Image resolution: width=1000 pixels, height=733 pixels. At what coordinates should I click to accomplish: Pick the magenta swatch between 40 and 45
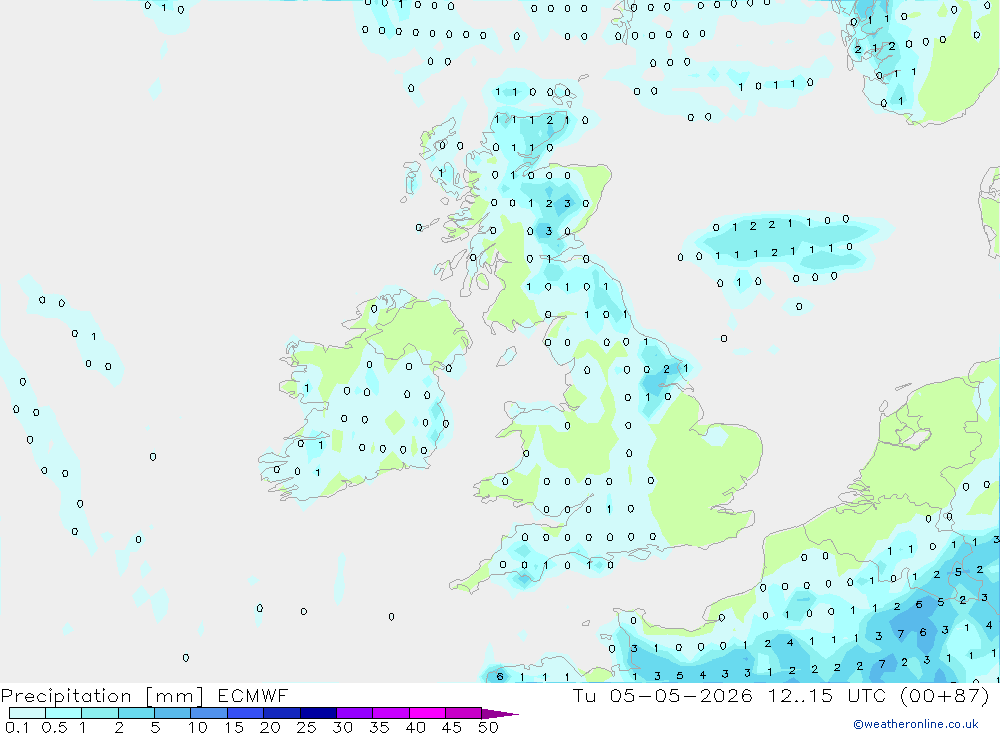coord(427,713)
